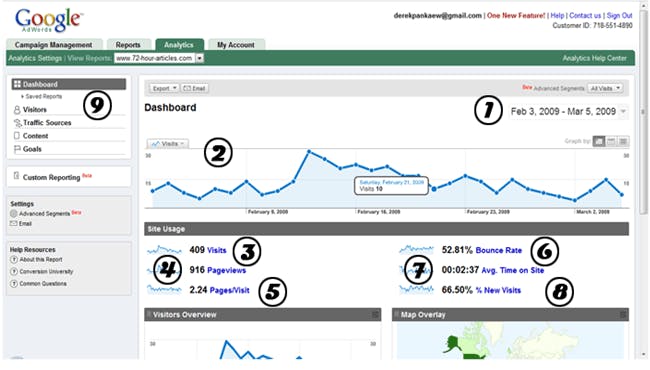The image size is (650, 370).
Task: Click the Customer ID text
Action: tap(592, 26)
